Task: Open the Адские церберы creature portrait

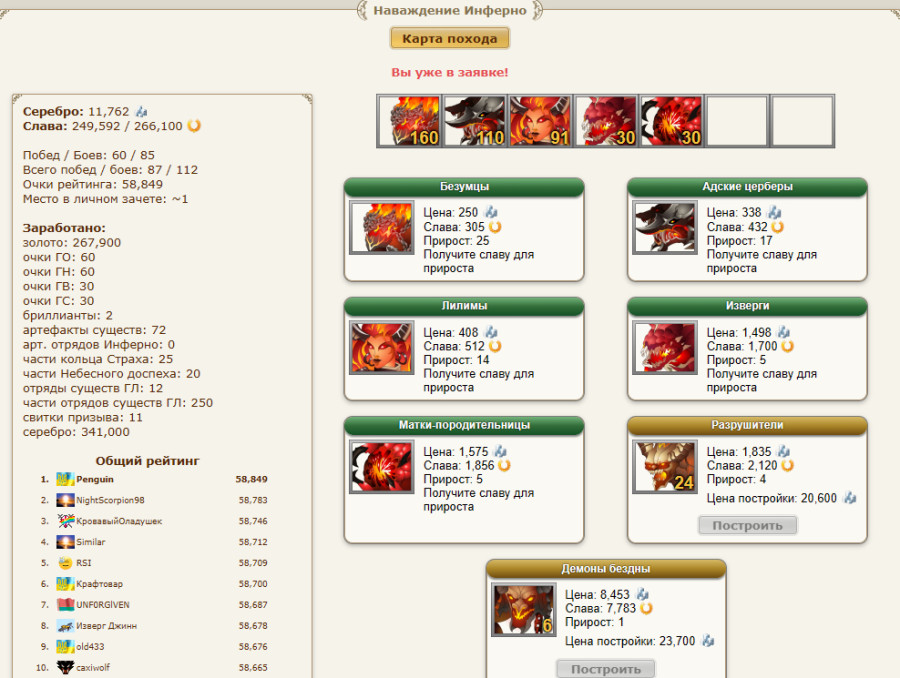Action: pyautogui.click(x=665, y=227)
